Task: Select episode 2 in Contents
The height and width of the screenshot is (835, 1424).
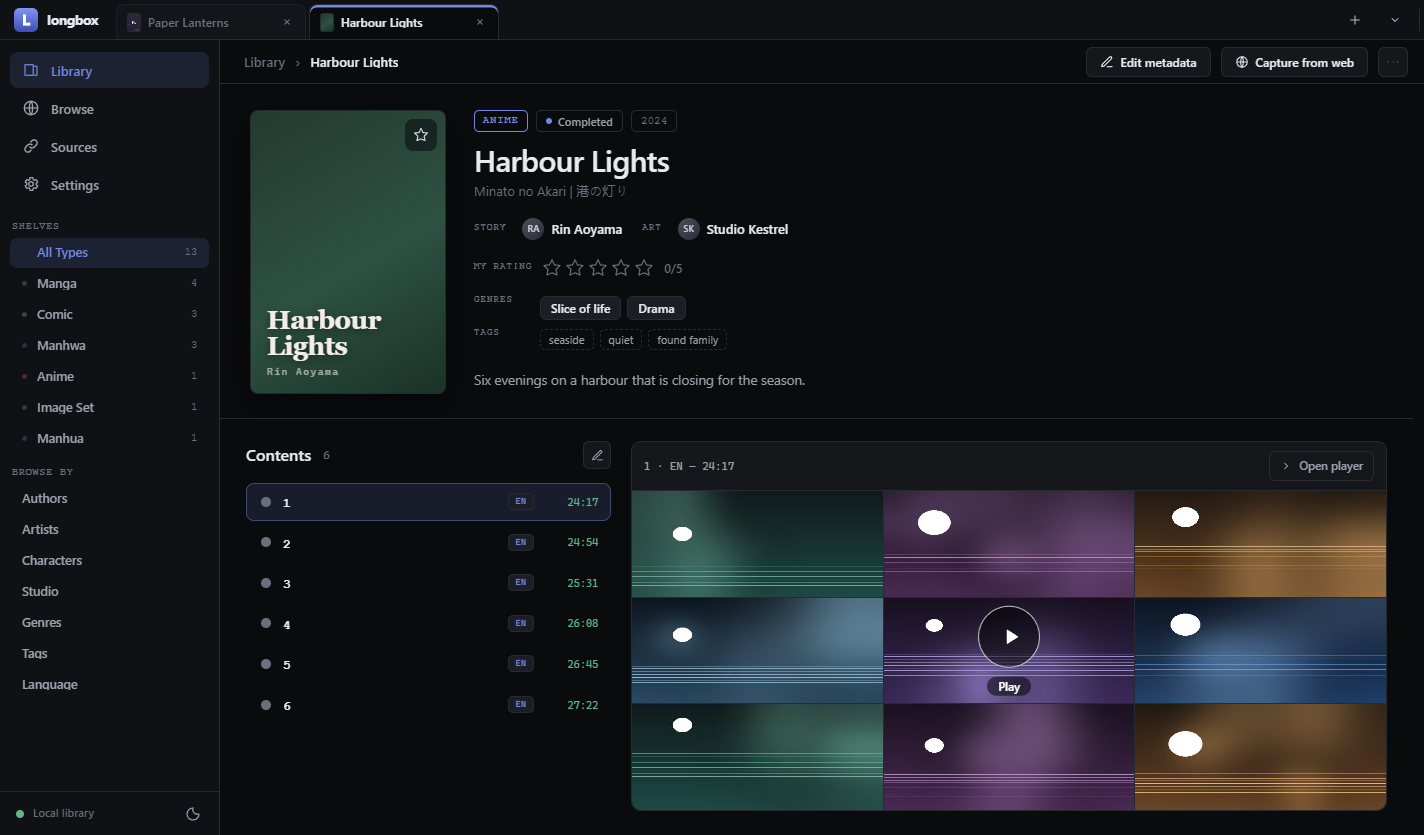Action: (428, 543)
